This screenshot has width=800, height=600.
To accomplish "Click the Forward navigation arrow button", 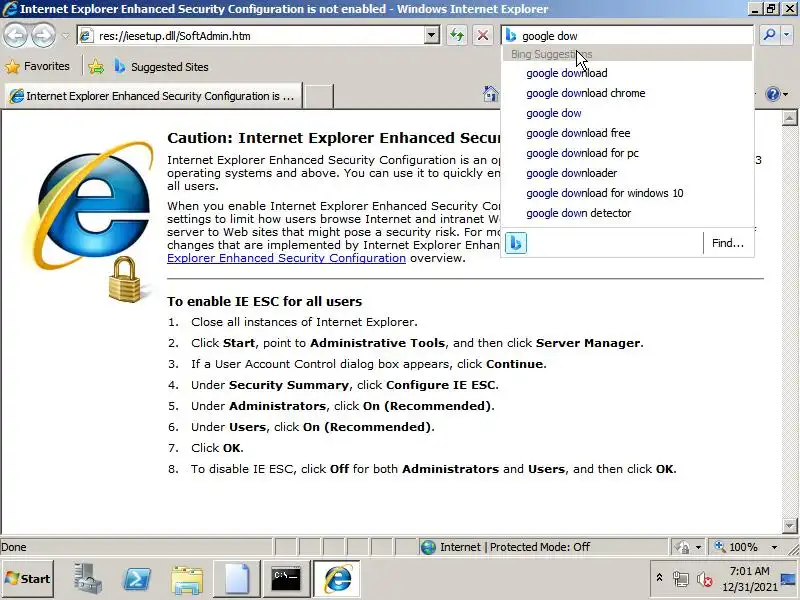I will tap(44, 35).
